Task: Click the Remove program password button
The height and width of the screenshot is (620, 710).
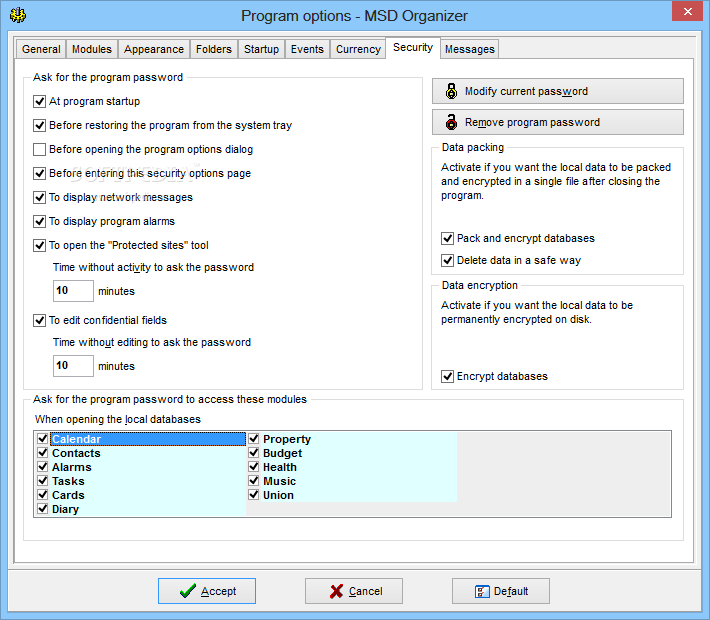Action: pyautogui.click(x=558, y=122)
